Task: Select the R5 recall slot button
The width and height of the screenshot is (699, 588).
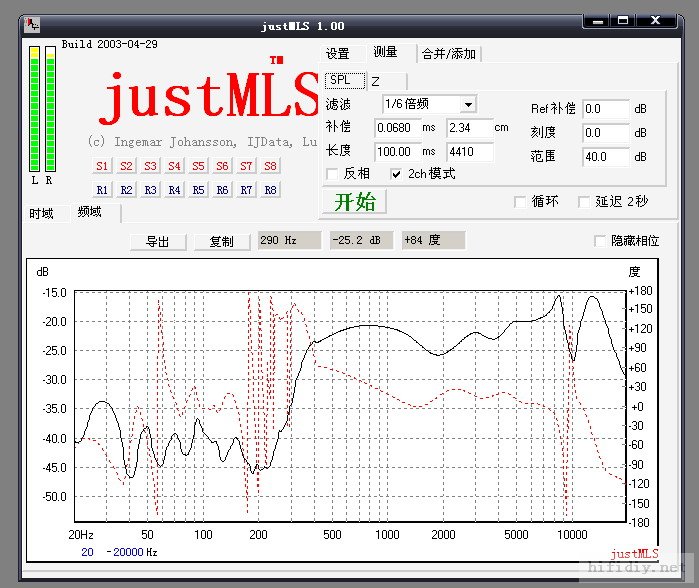Action: click(x=198, y=189)
